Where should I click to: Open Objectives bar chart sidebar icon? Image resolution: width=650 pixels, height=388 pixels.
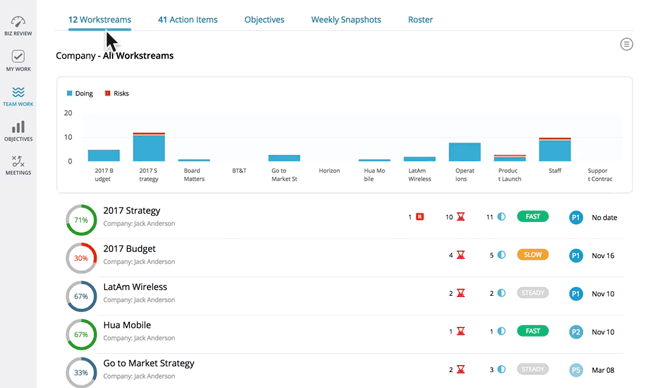click(18, 131)
